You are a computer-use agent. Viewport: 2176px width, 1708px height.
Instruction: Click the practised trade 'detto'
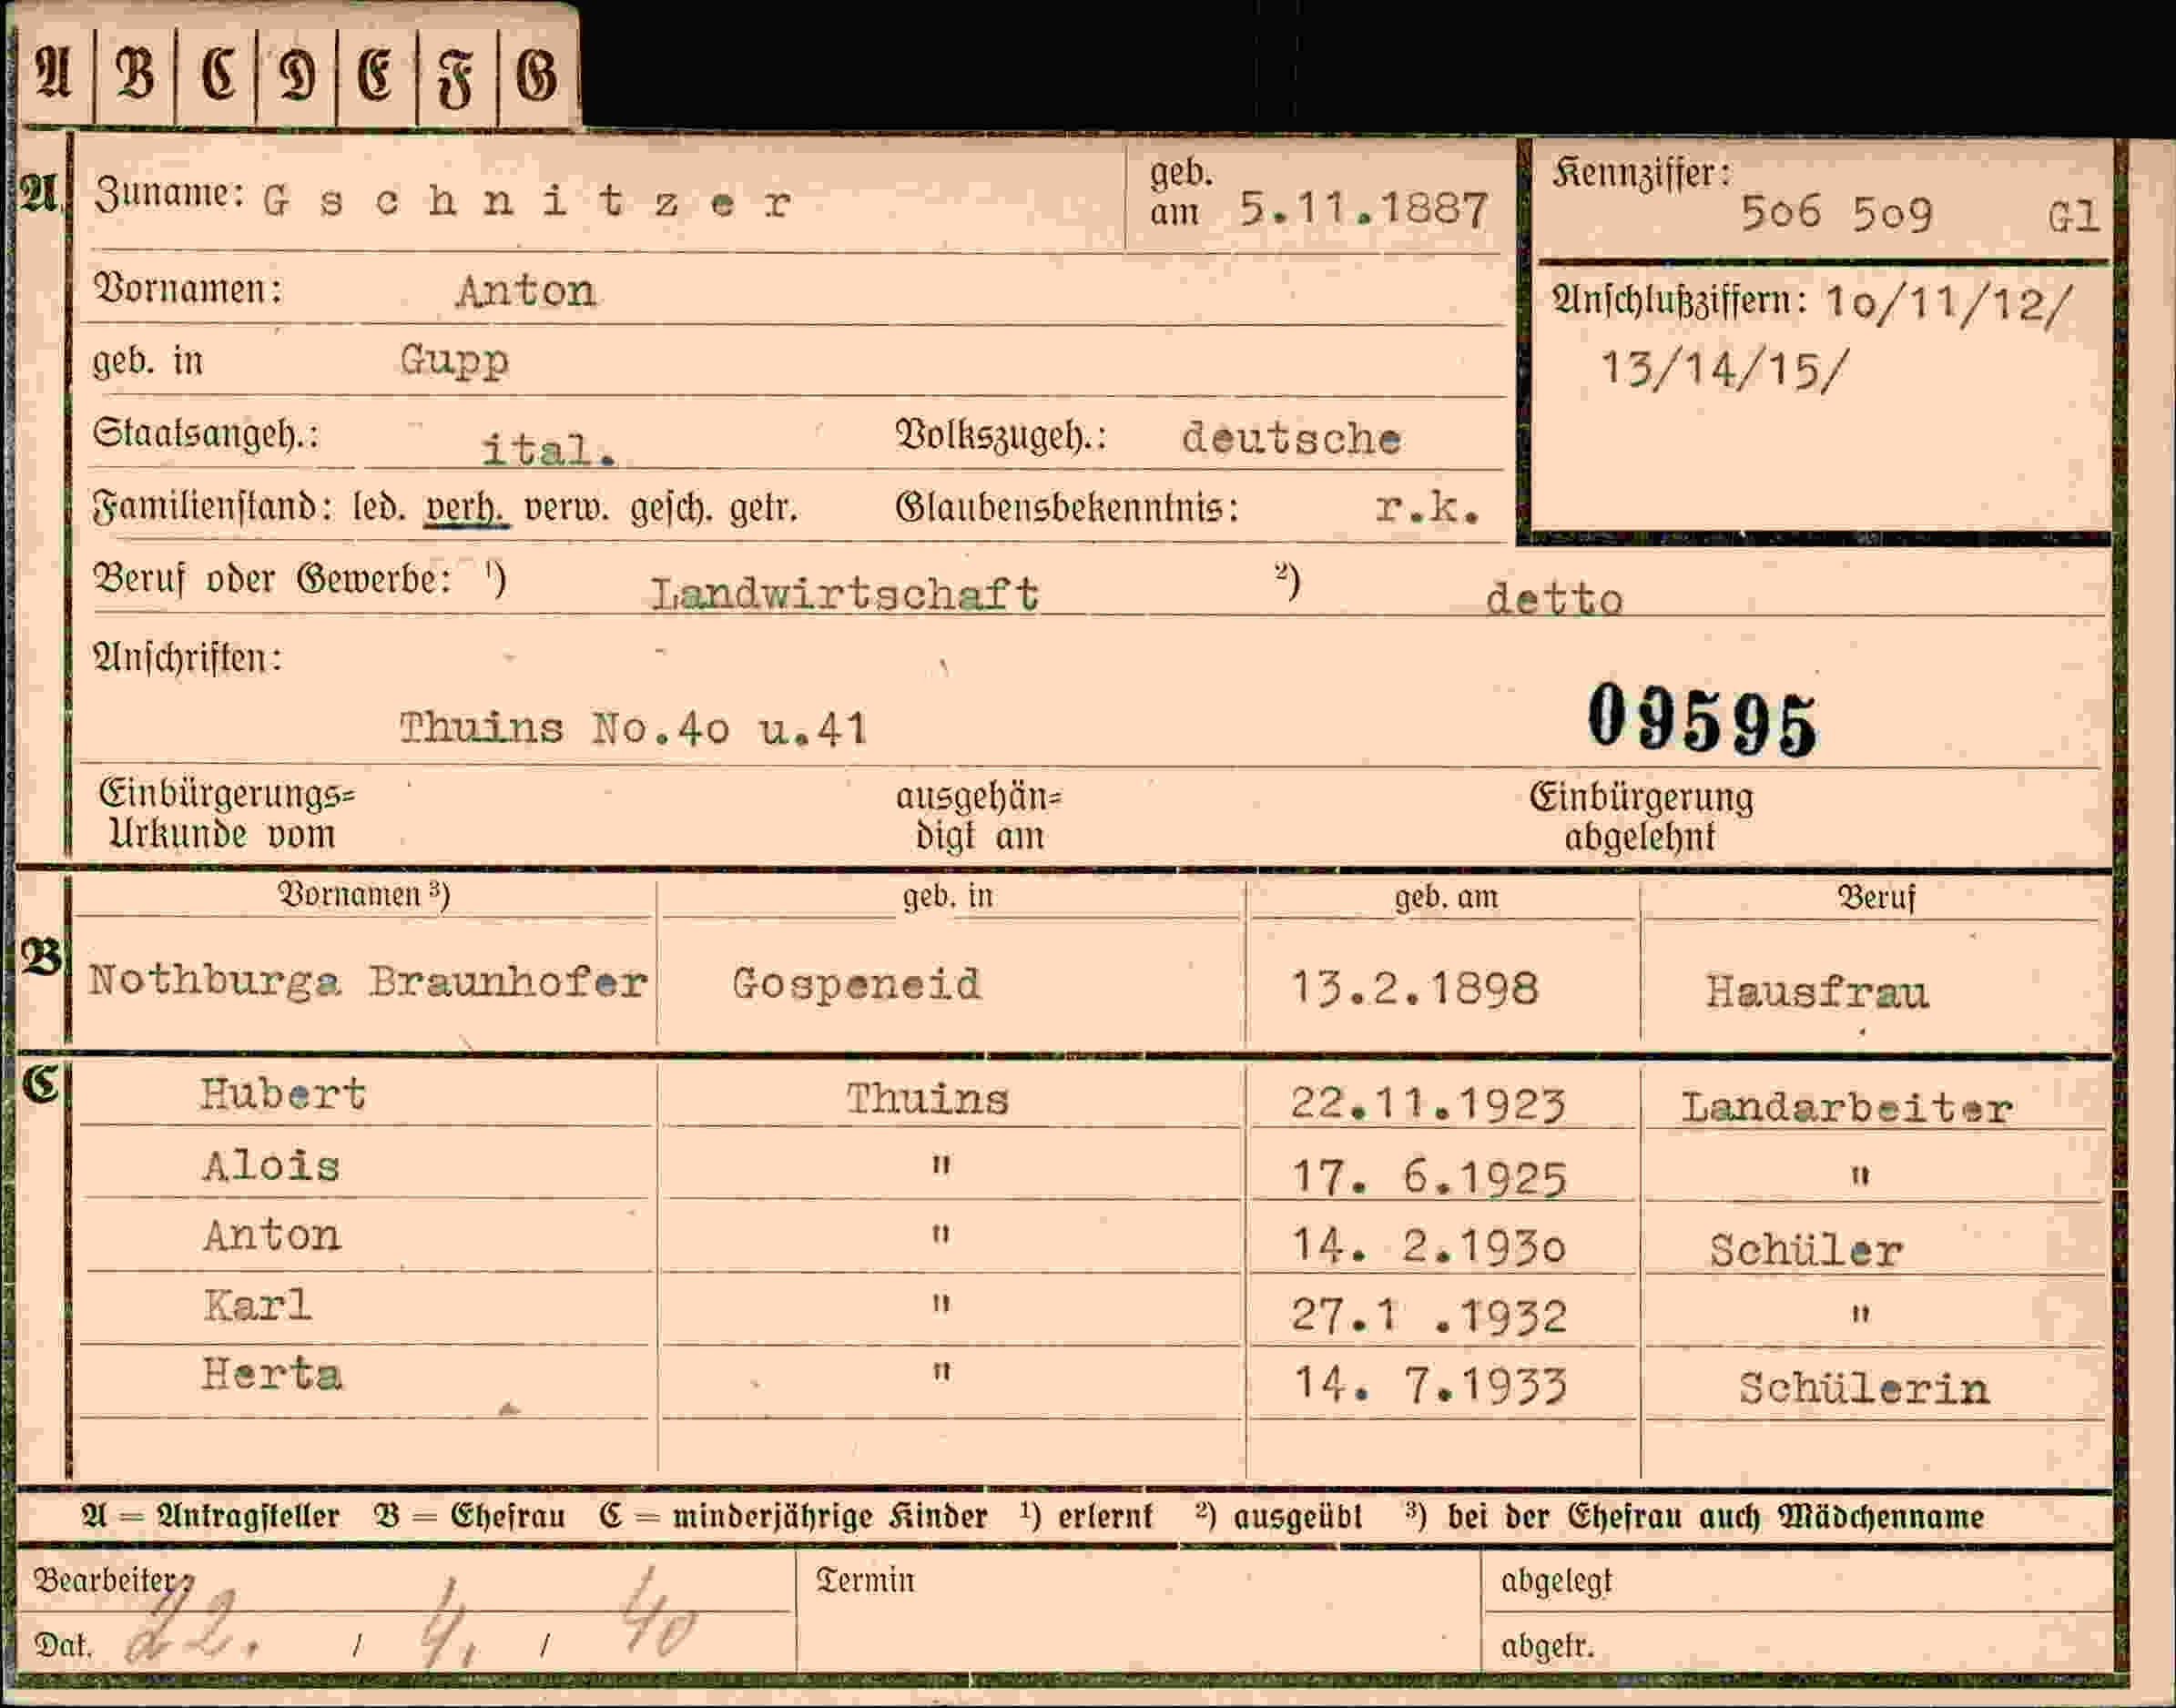coord(1554,599)
